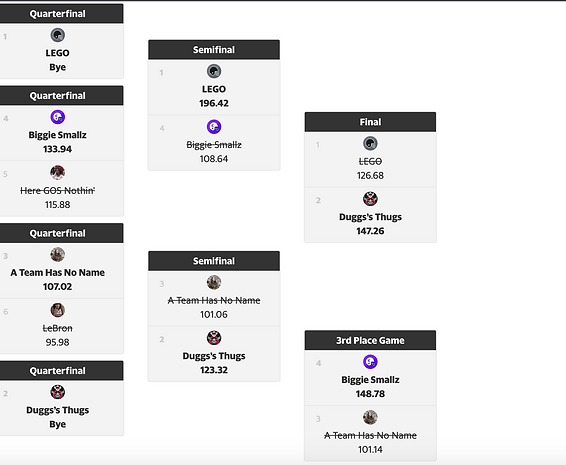566x465 pixels.
Task: Click Duggs's Thugs 147.26 final score
Action: [x=370, y=231]
